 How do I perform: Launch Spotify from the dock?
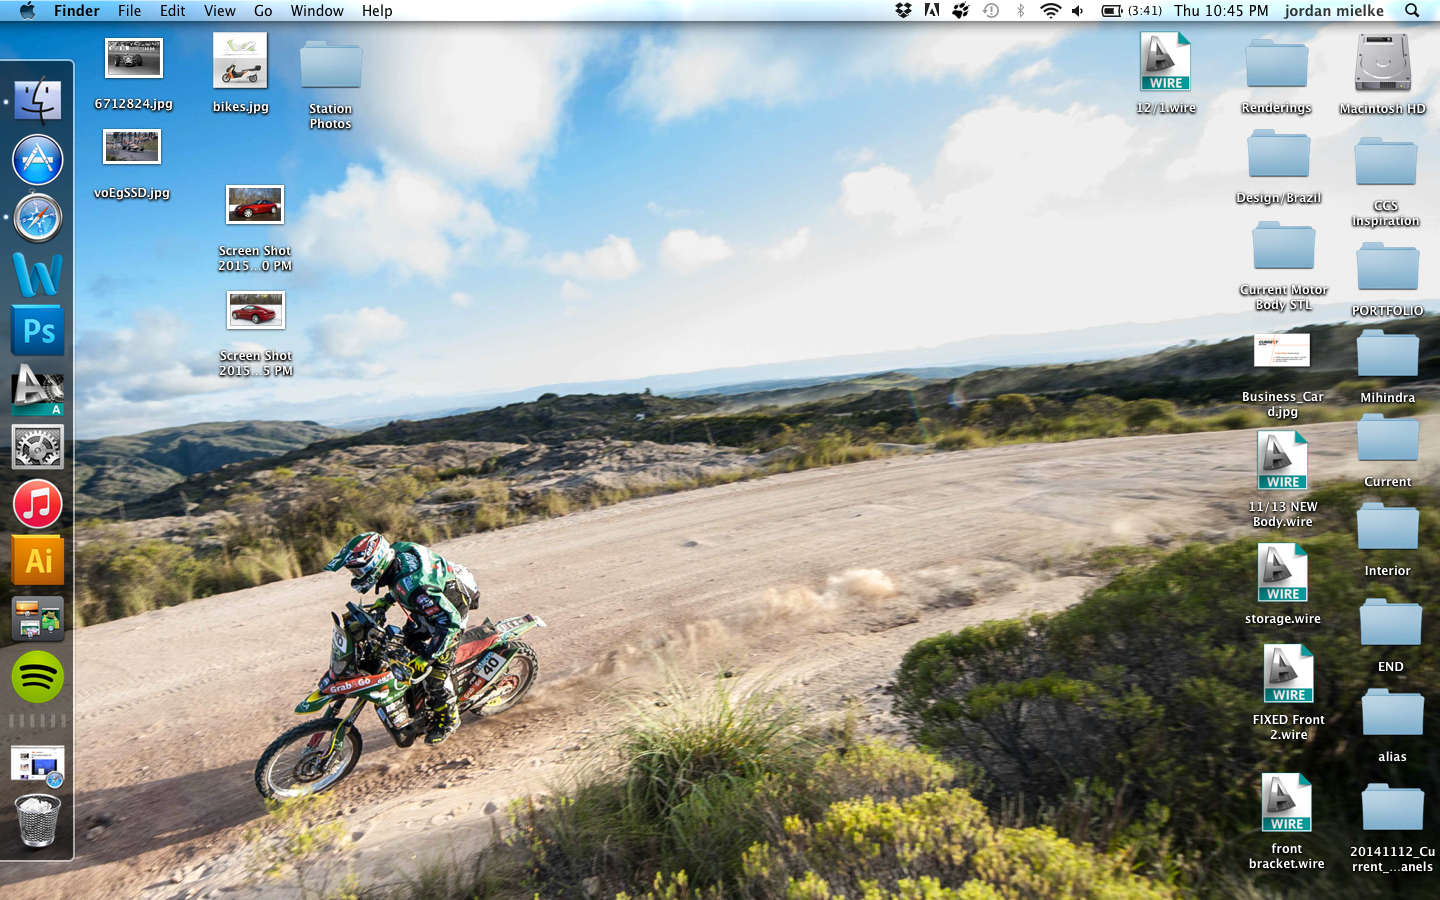[38, 677]
